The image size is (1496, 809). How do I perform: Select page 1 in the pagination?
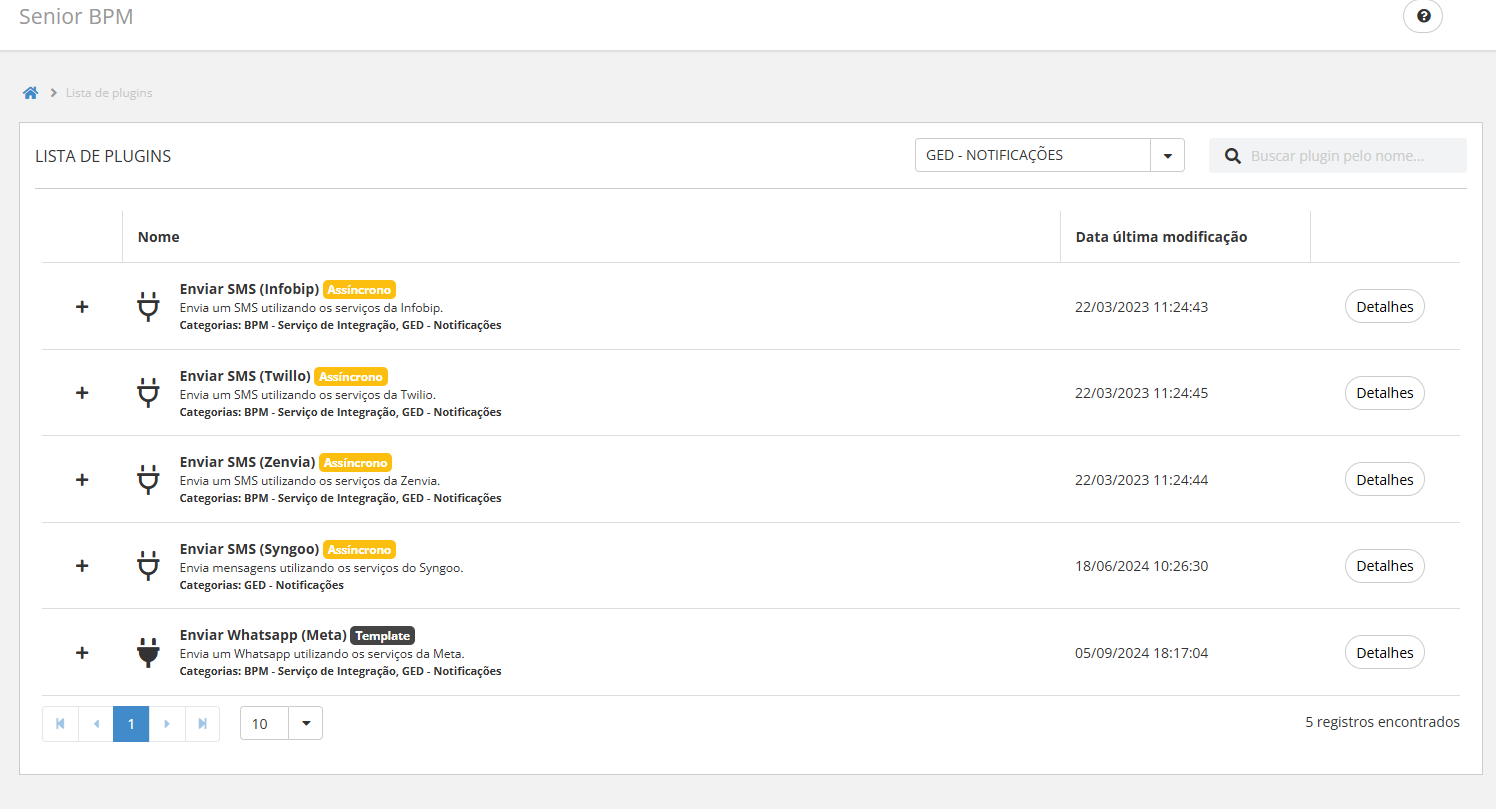point(131,723)
